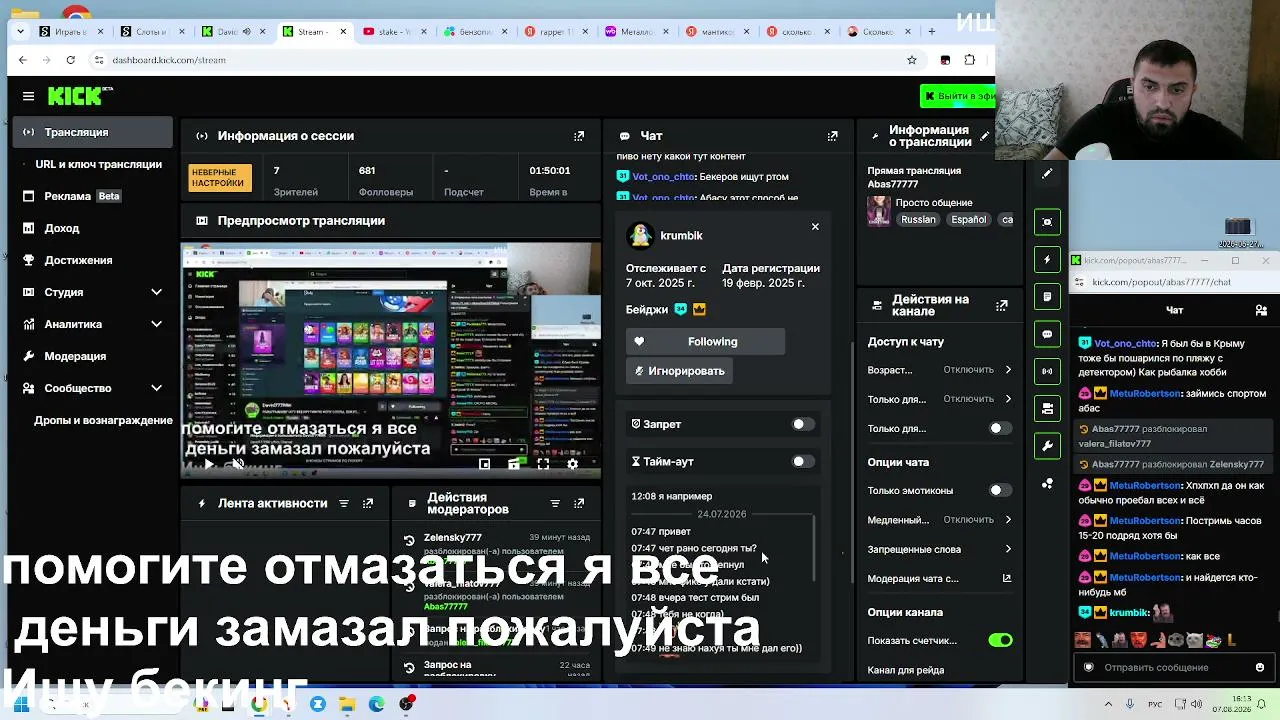Viewport: 1280px width, 720px height.
Task: Toggle the activity feed lightning widget
Action: (1047, 259)
